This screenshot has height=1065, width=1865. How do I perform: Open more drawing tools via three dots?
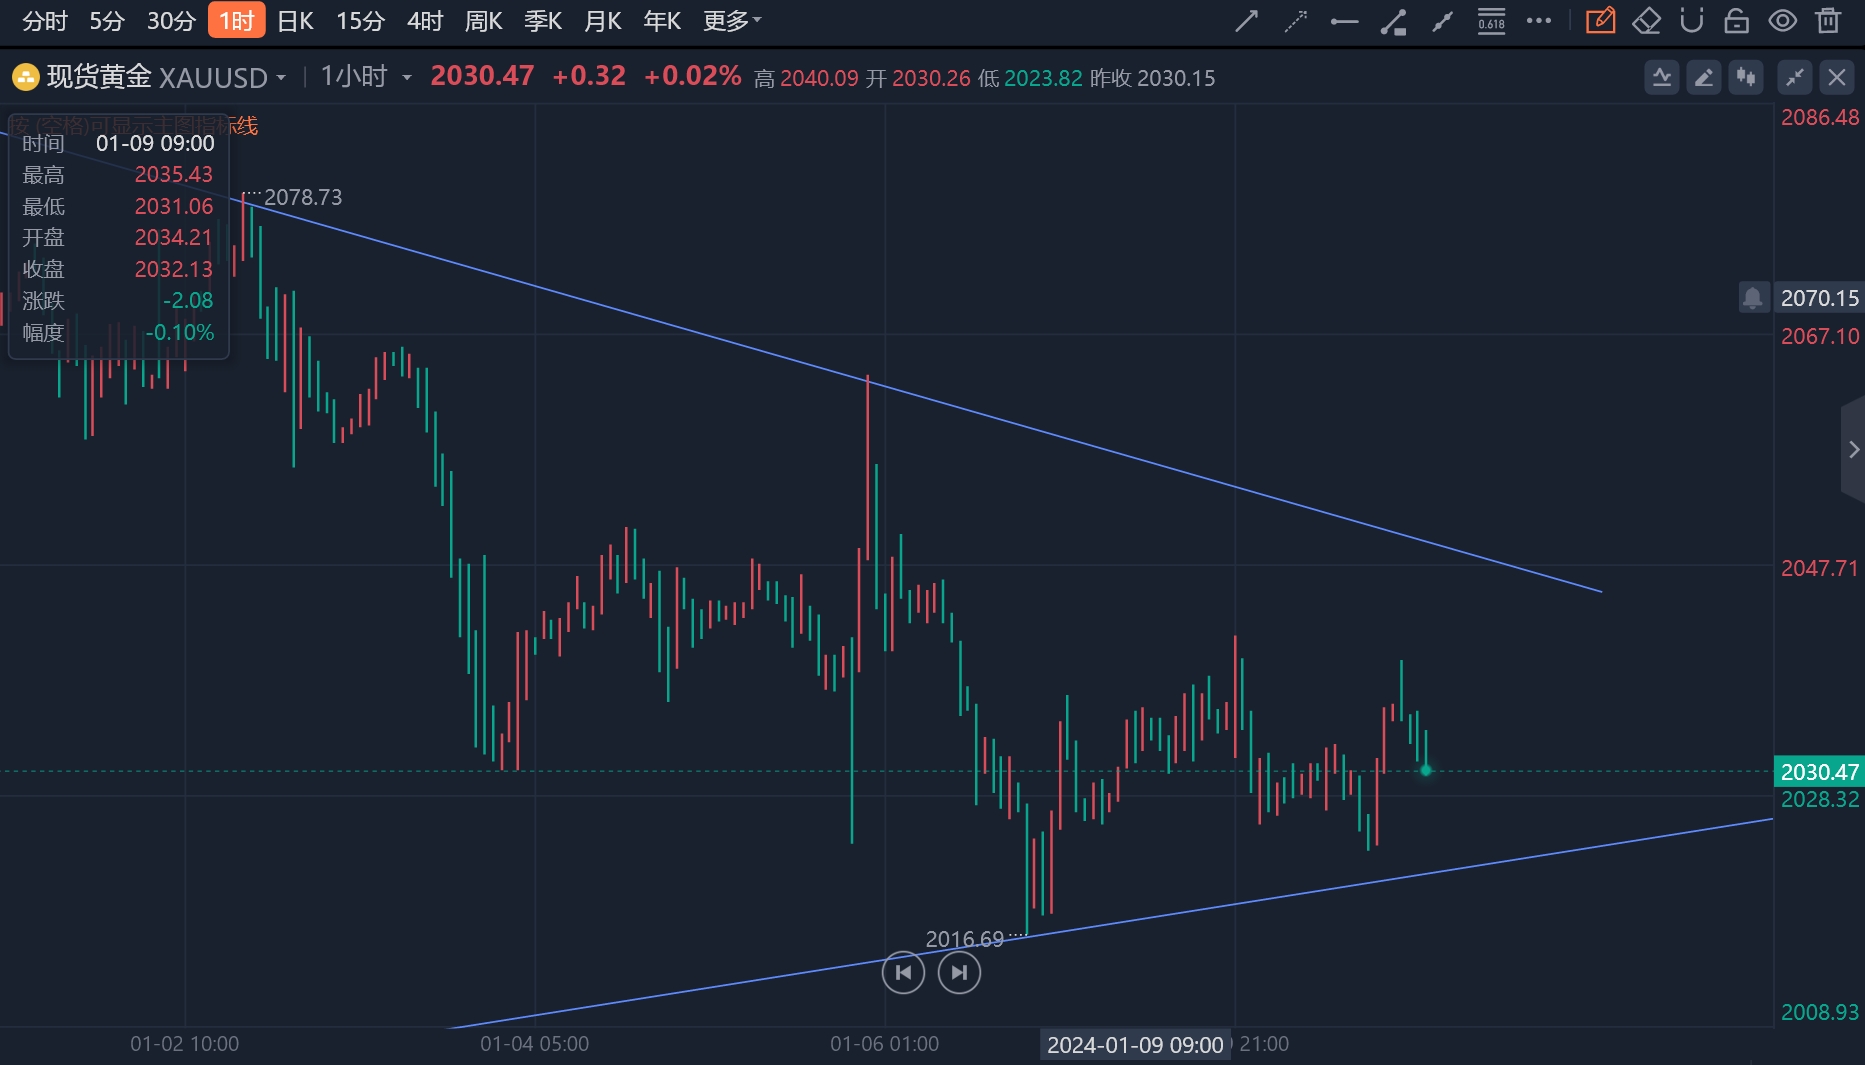tap(1539, 21)
